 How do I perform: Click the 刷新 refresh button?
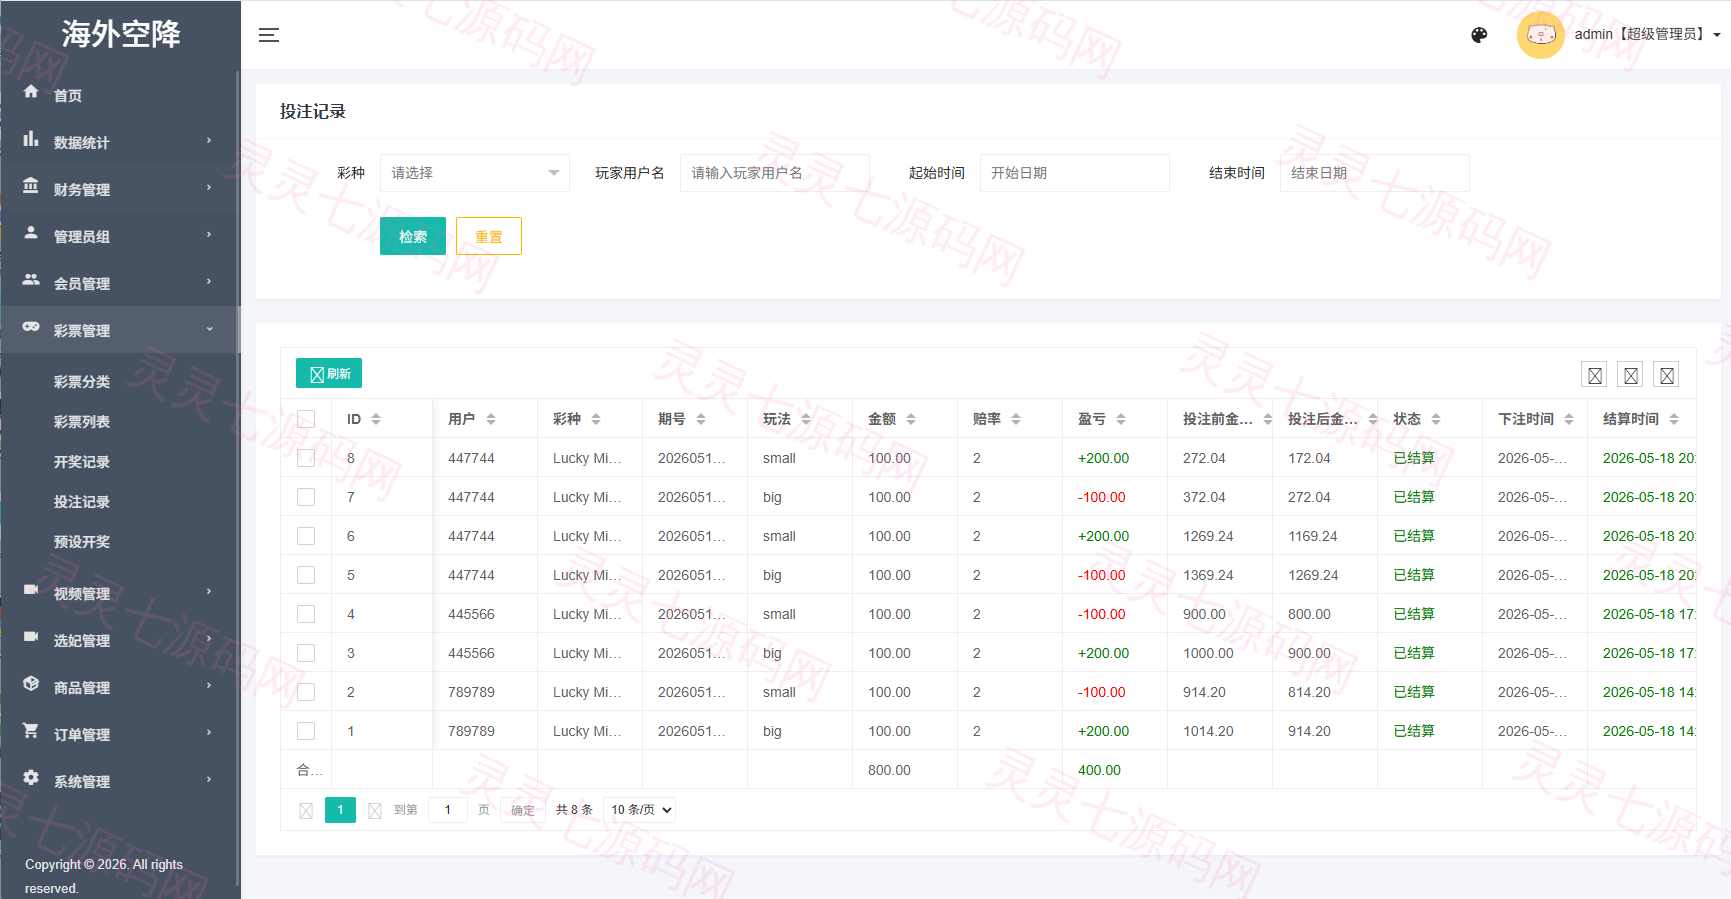[329, 373]
